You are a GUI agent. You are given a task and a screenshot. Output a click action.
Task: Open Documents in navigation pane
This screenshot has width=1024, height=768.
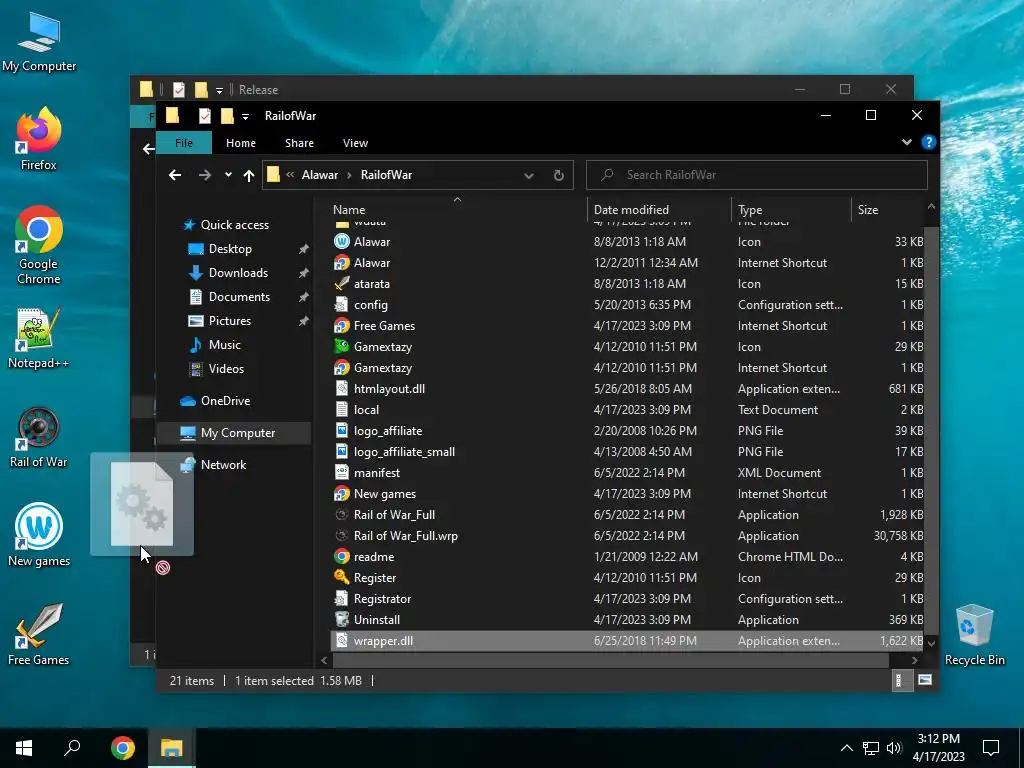coord(239,297)
